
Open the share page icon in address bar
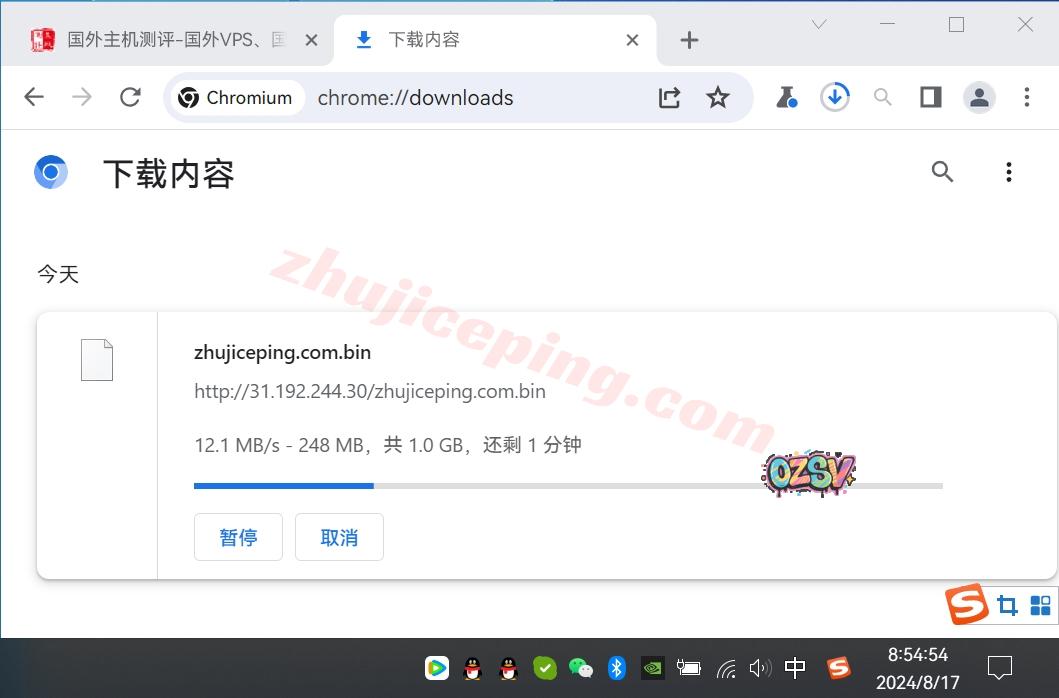(x=669, y=97)
